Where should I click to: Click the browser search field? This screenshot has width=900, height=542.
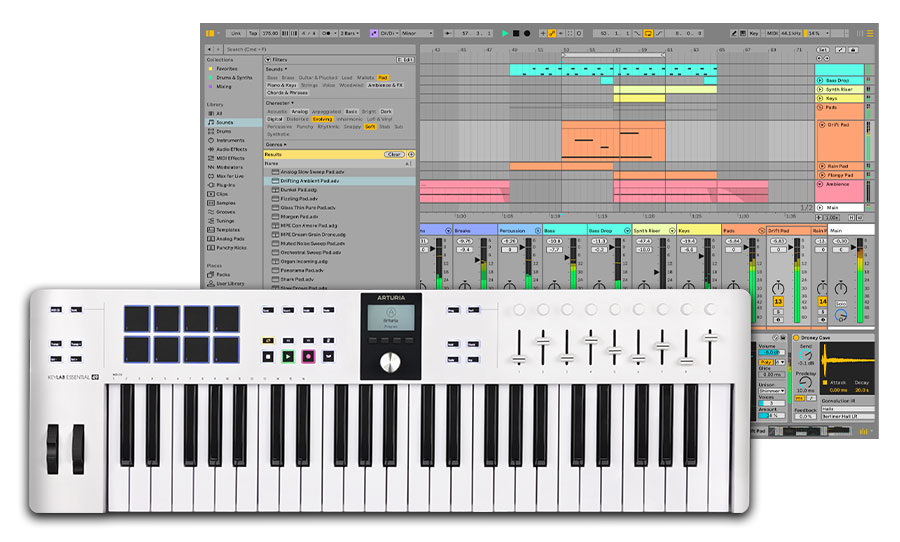(x=319, y=49)
